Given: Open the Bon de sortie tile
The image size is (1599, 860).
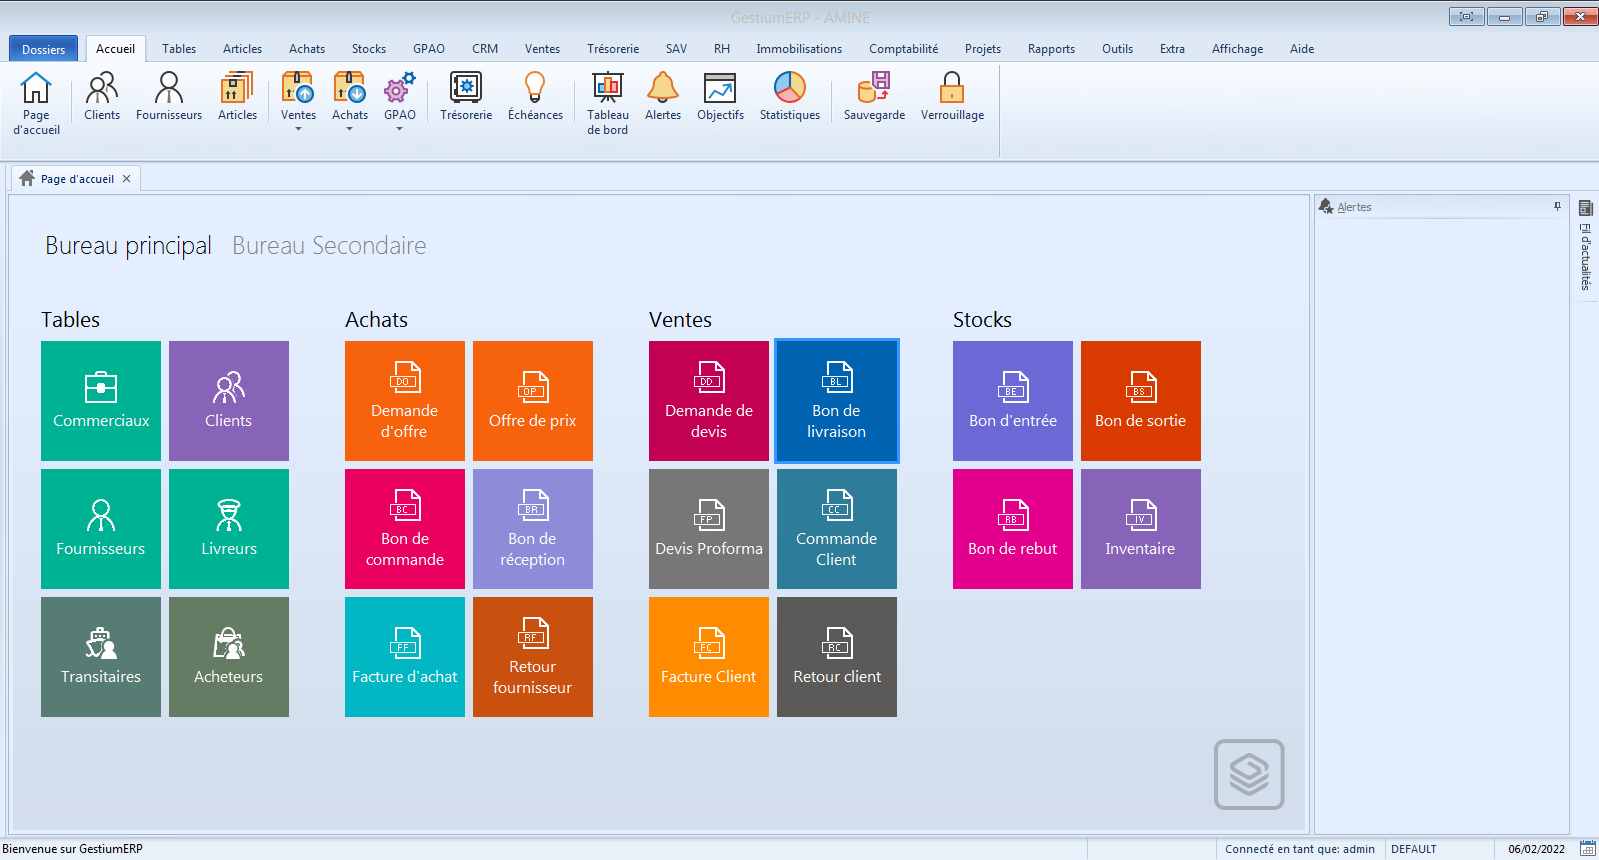Looking at the screenshot, I should (1141, 401).
